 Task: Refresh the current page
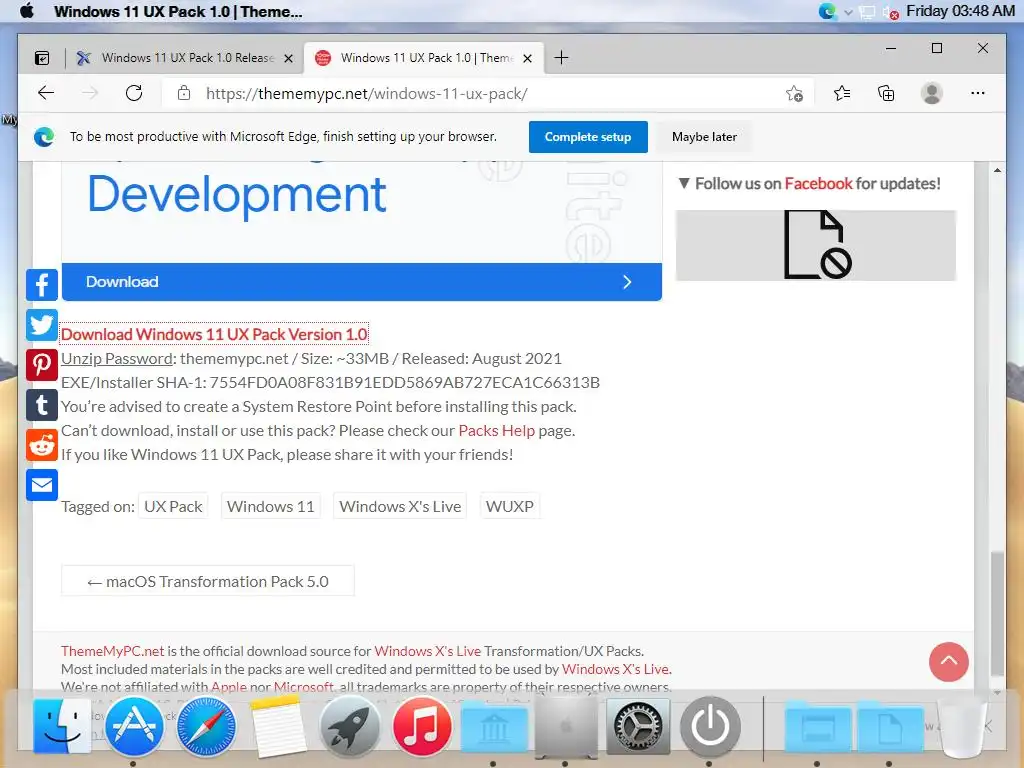[134, 93]
